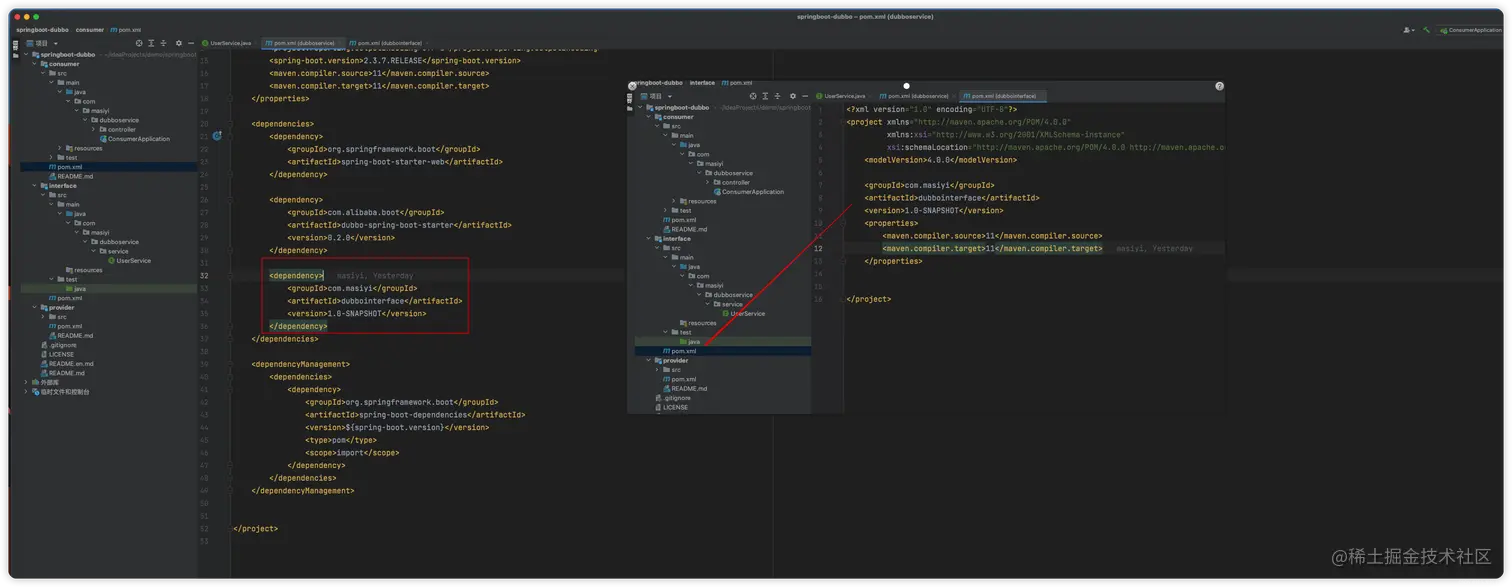Click the locate-opened-file target icon in main window
This screenshot has width=1512, height=587.
(139, 43)
